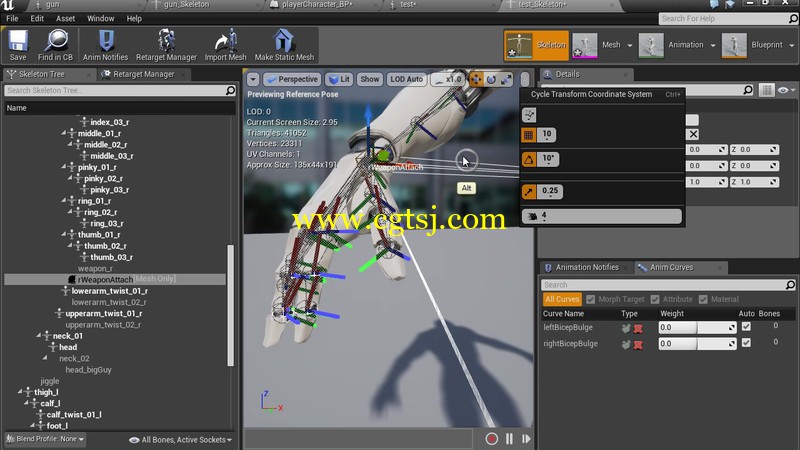
Task: Toggle Auto checkbox for leftBicepBulge
Action: (x=746, y=327)
